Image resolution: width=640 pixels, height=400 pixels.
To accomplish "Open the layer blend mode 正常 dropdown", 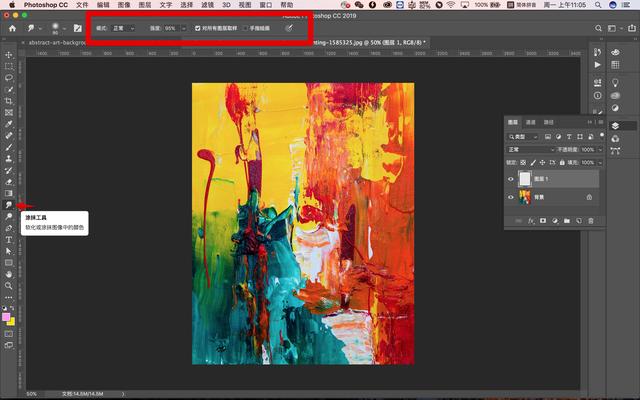I will point(530,149).
